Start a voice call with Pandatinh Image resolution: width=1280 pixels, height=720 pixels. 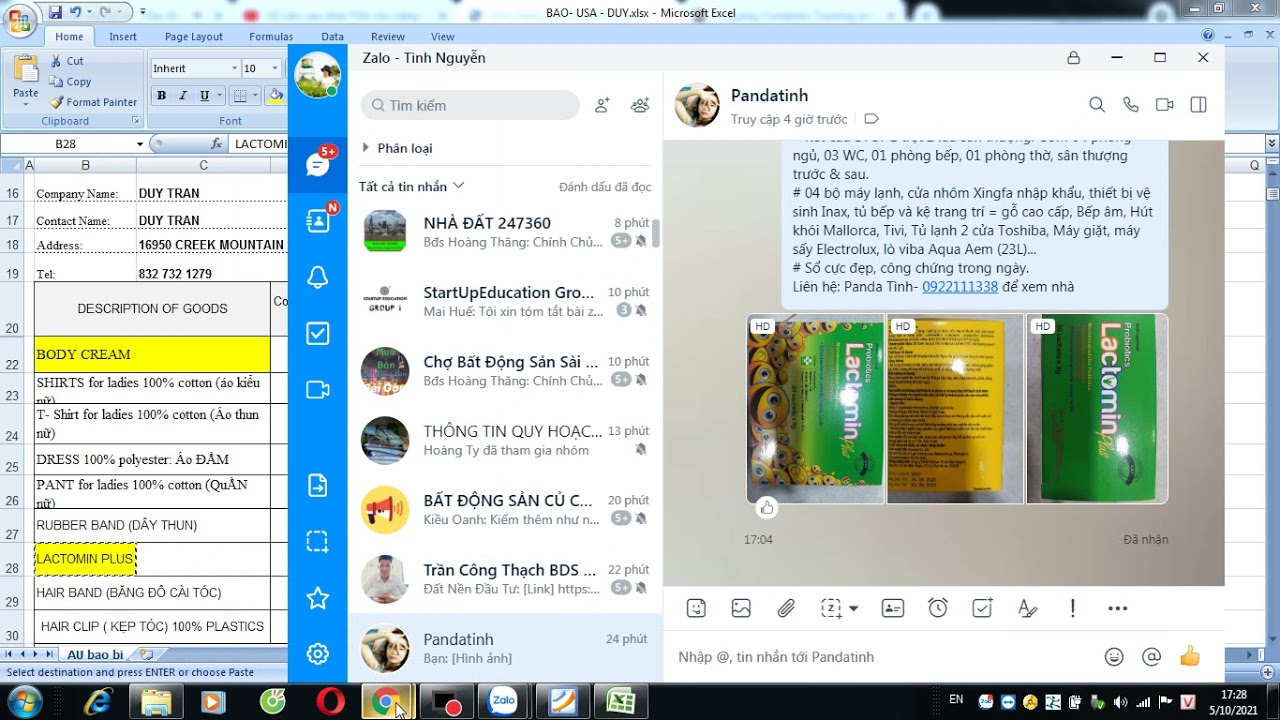(1131, 105)
